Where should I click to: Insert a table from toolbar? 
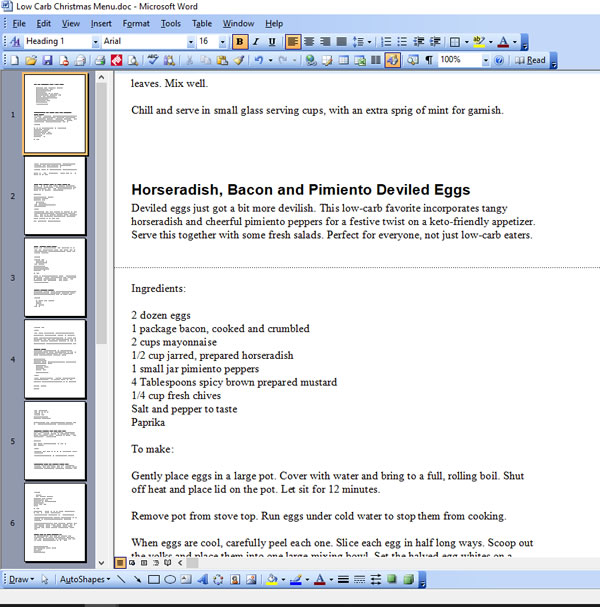[x=343, y=60]
